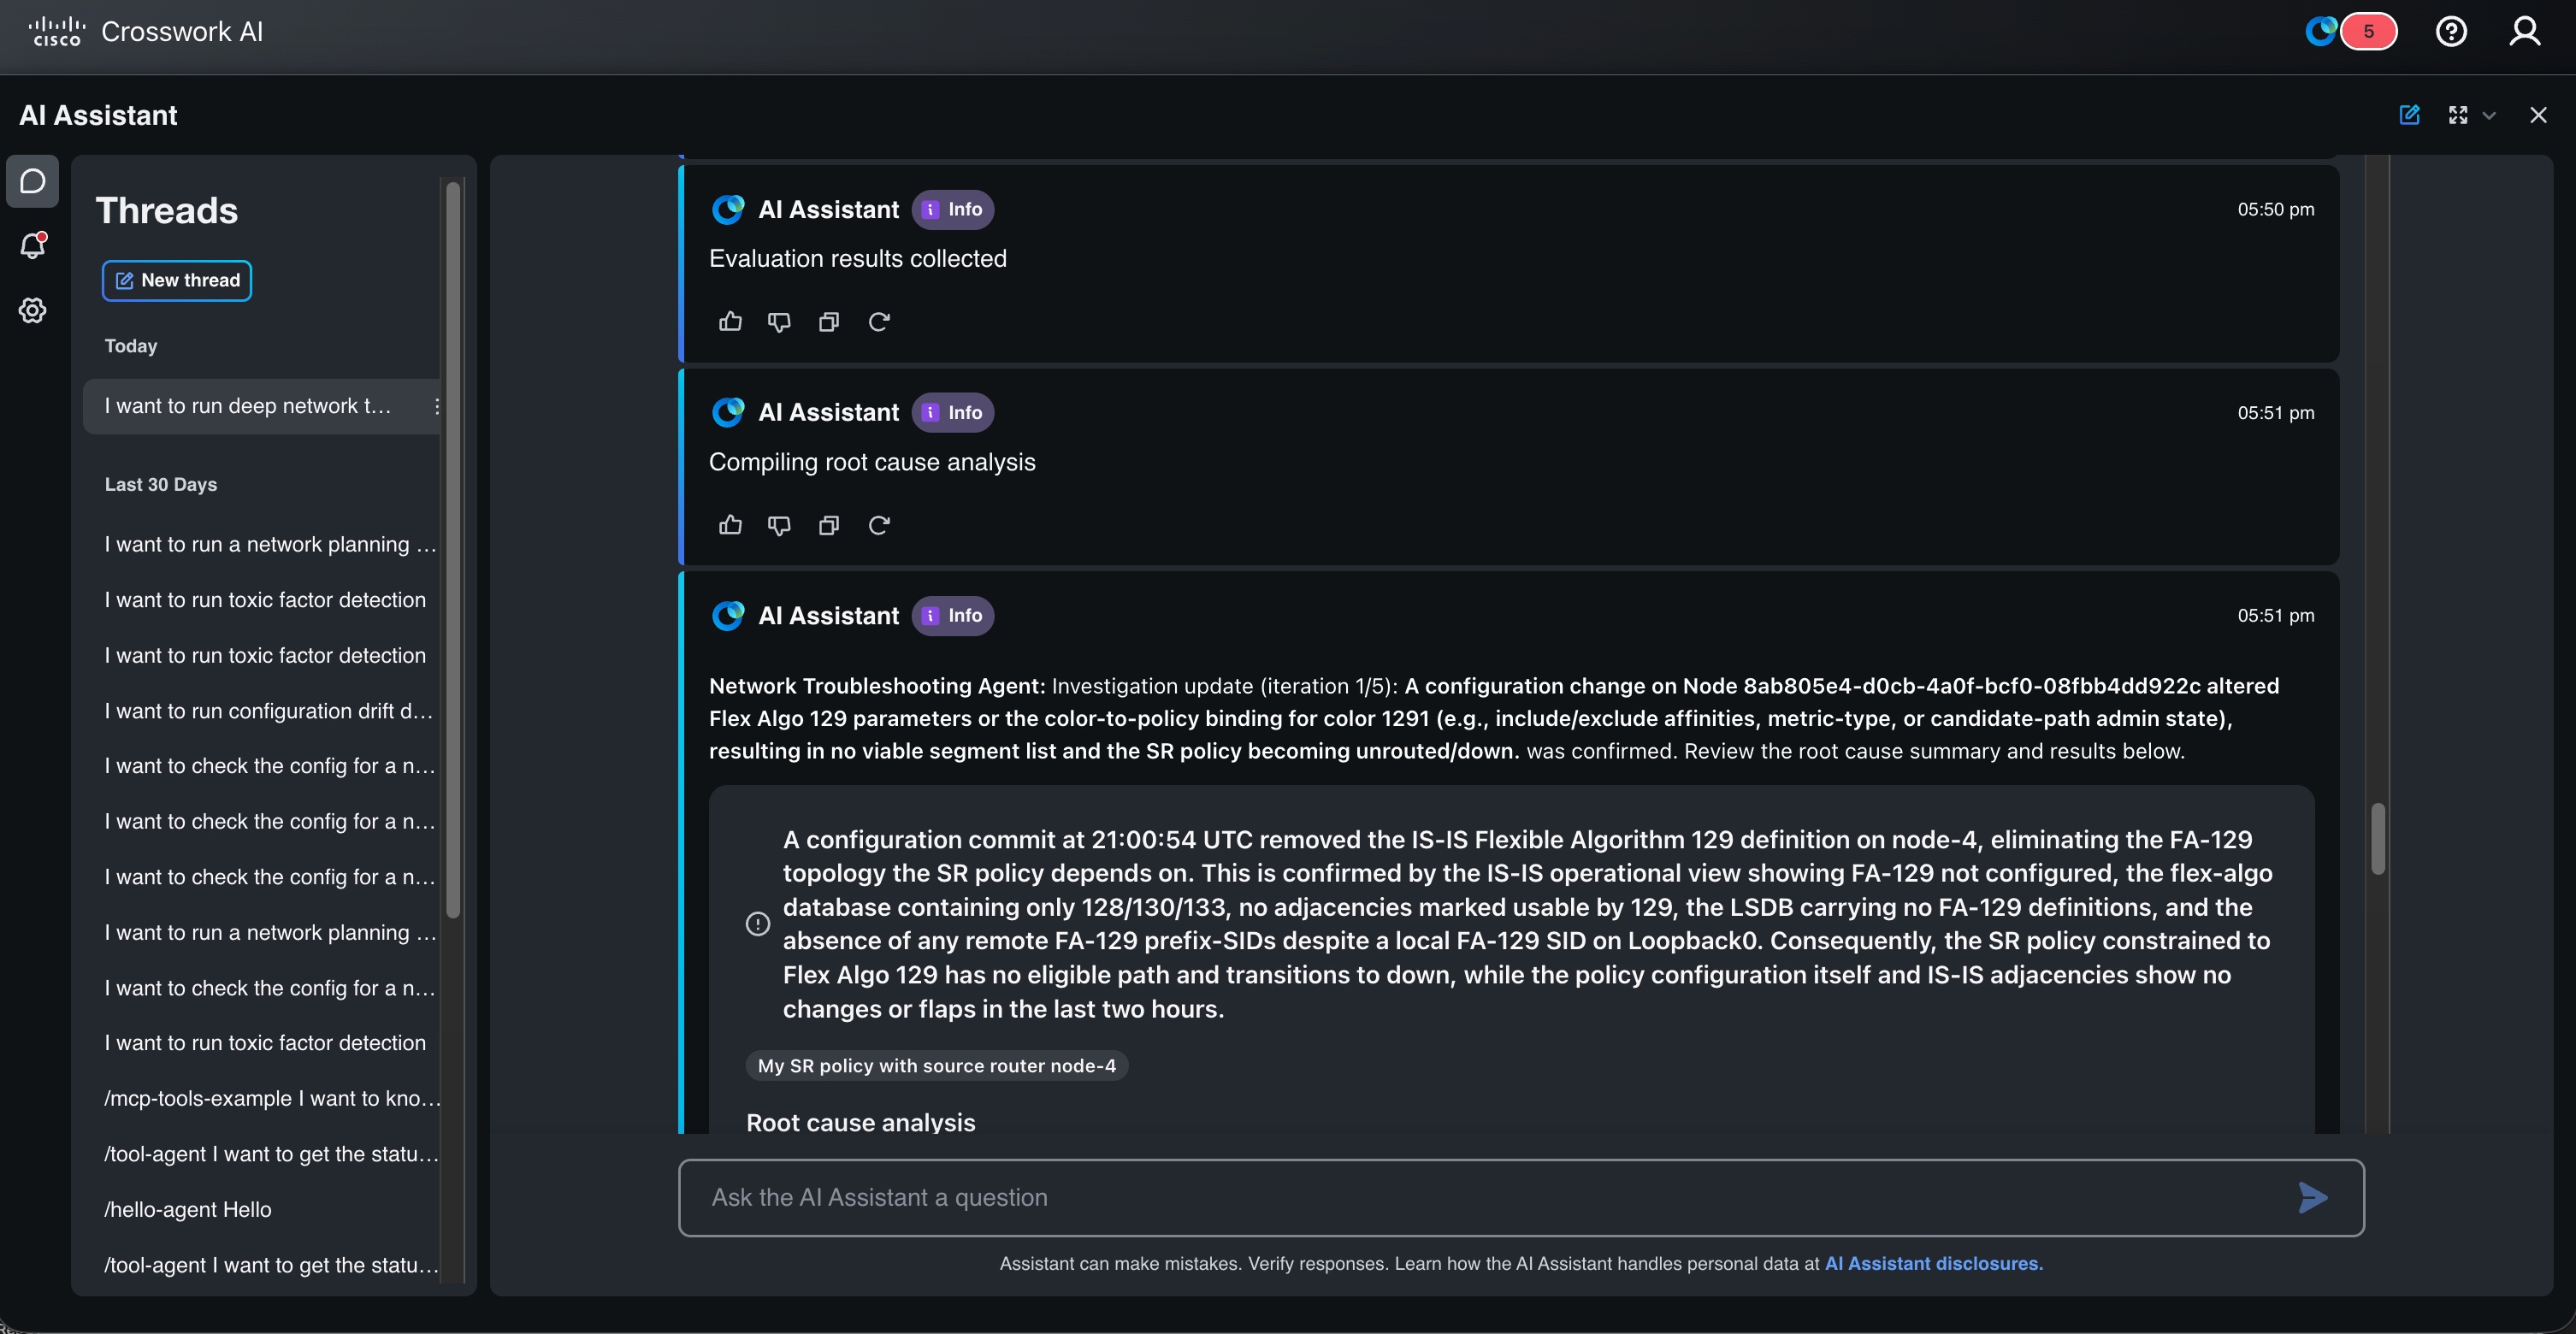Thumbs up the 'Evaluation results collected' message
Screen dimensions: 2576x1334
coord(730,321)
